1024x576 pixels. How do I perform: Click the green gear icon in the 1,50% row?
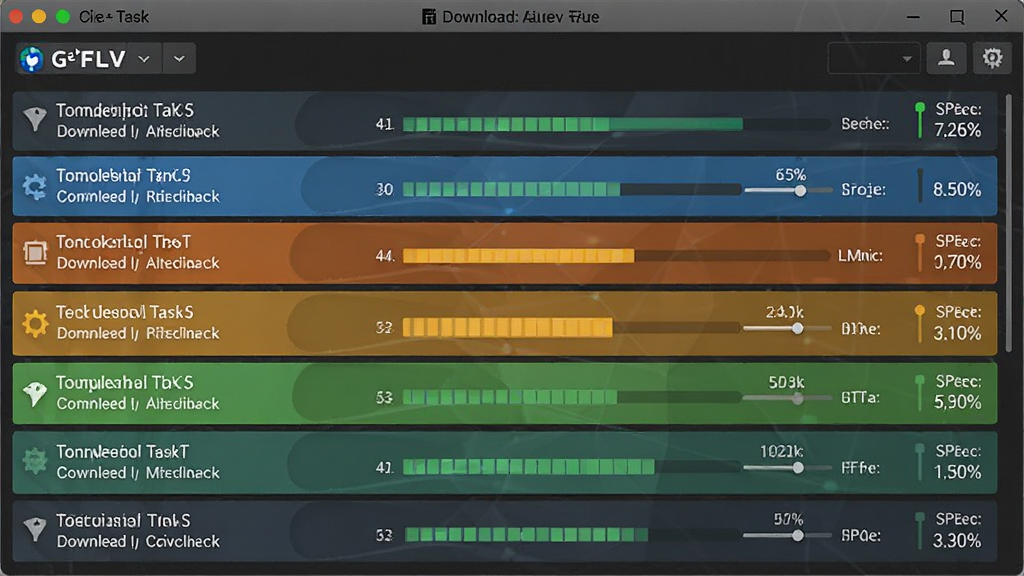click(35, 462)
